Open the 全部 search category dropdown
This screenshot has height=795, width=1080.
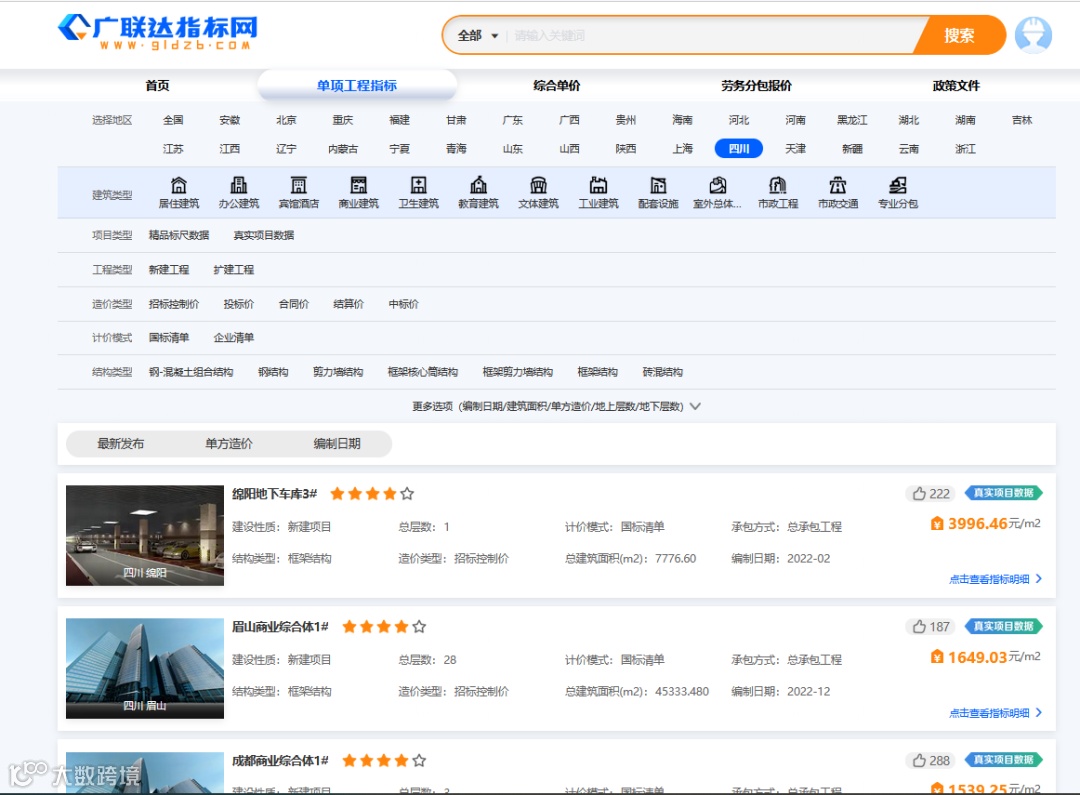pyautogui.click(x=477, y=35)
